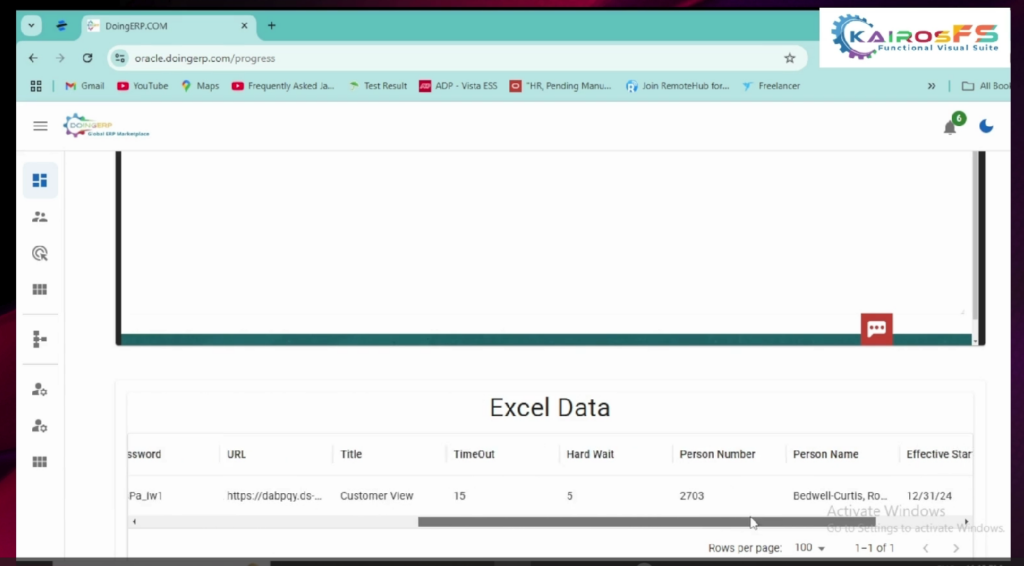Open the notifications bell icon
The width and height of the screenshot is (1024, 566).
(x=950, y=127)
